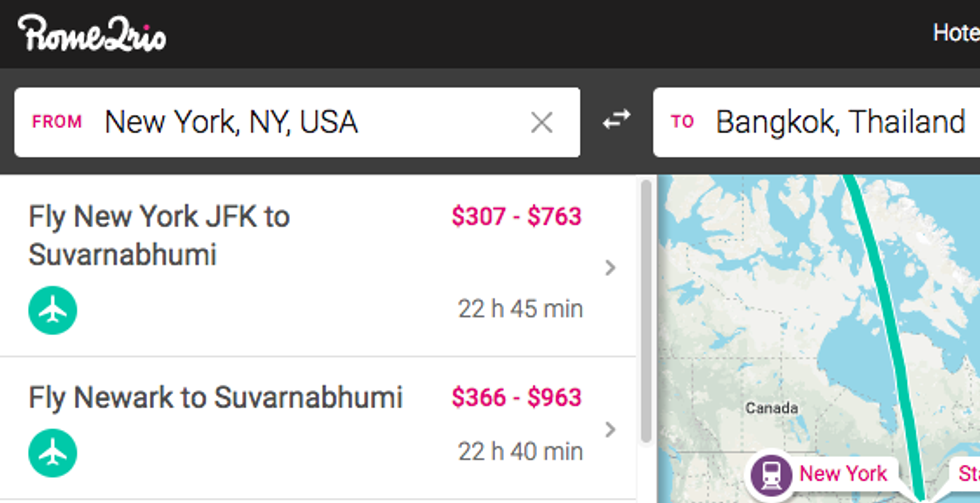This screenshot has width=980, height=503.
Task: Click the Rome2rio logo
Action: (92, 34)
